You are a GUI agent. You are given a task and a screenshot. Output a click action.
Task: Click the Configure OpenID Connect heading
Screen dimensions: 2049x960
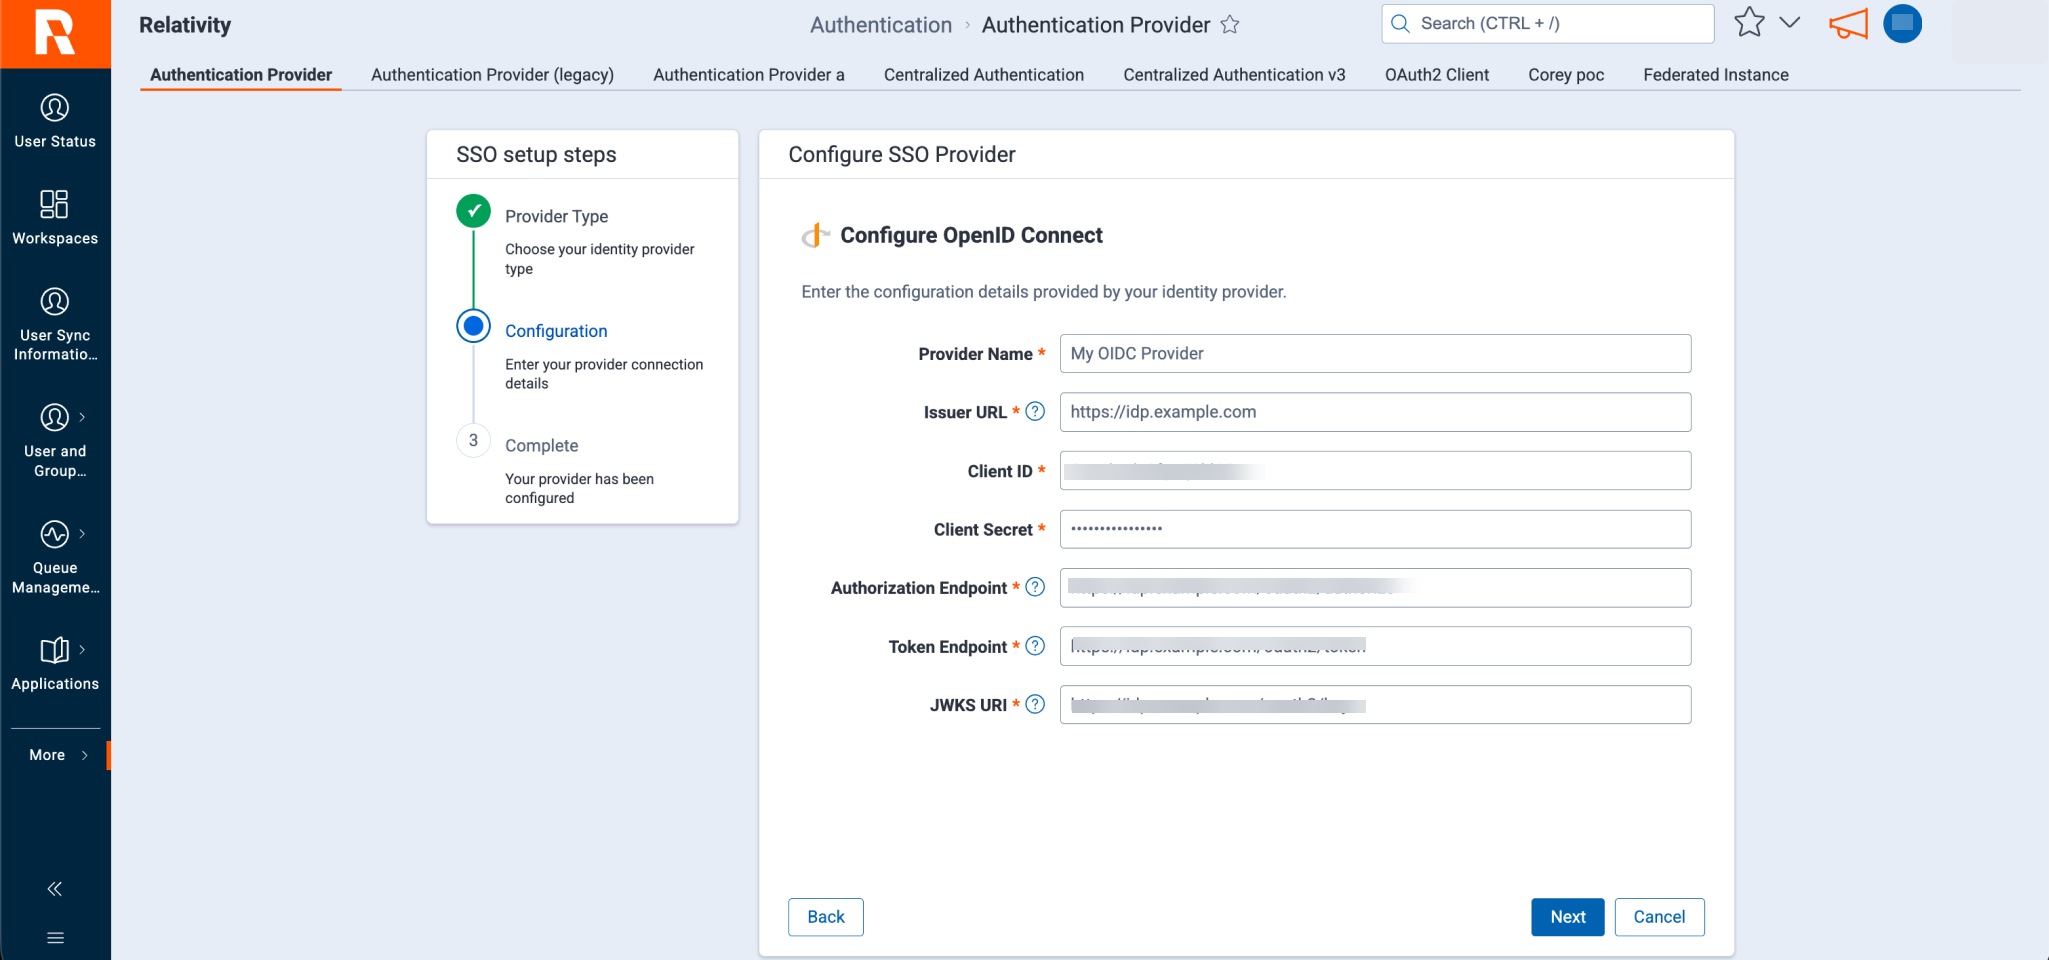[x=971, y=235]
